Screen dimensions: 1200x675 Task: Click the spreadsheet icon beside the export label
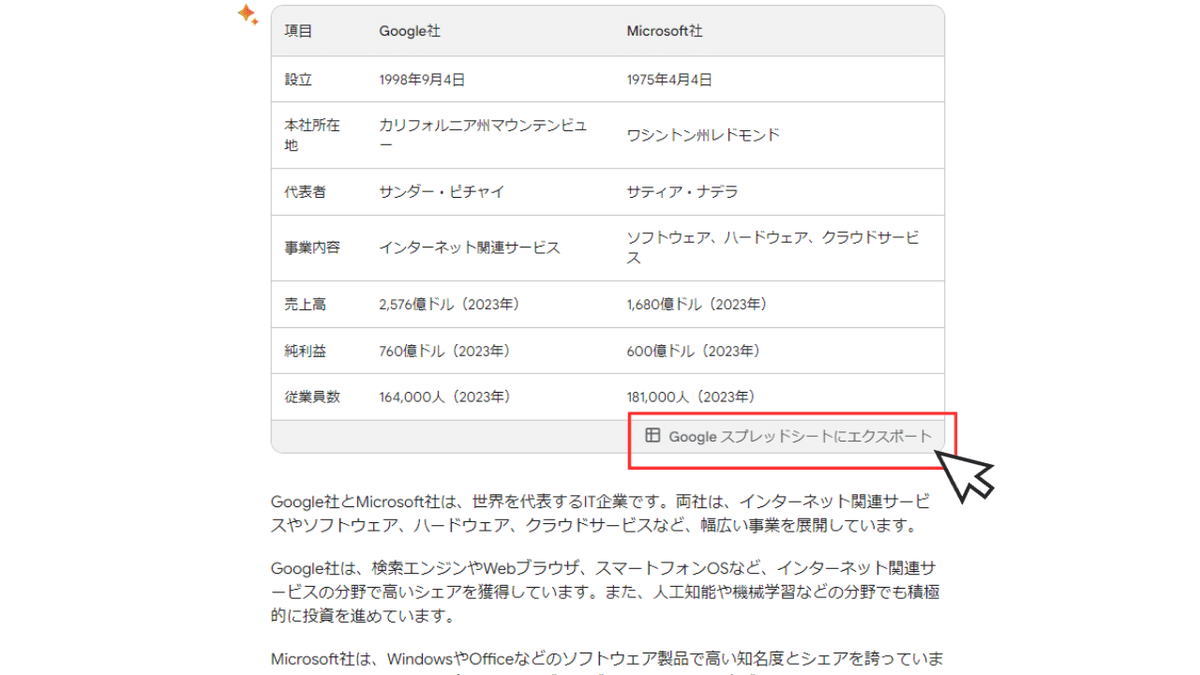tap(652, 435)
